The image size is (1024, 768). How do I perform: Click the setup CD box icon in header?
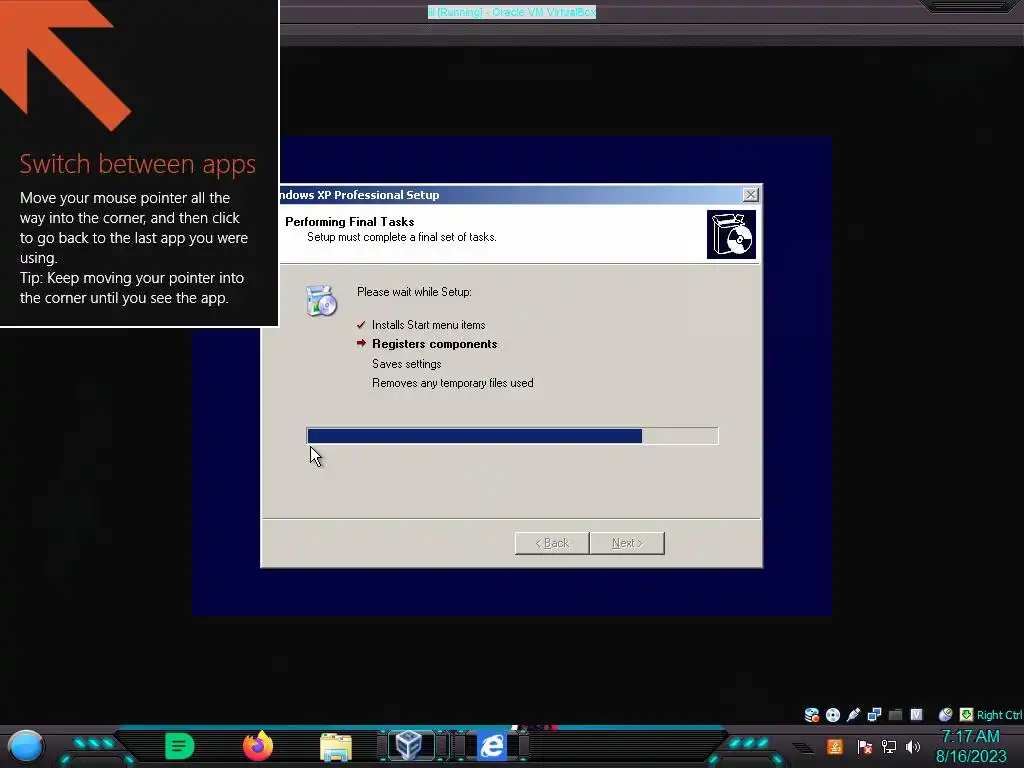(x=731, y=234)
